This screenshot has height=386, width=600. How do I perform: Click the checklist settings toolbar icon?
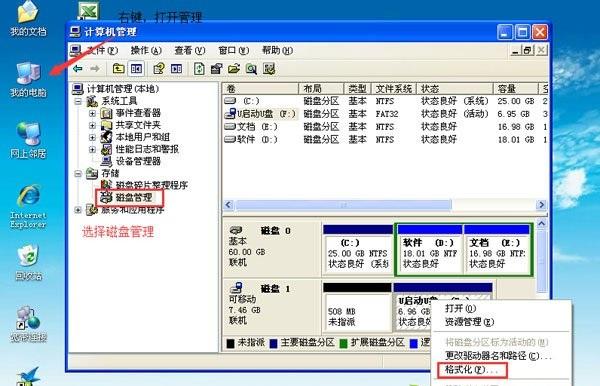point(269,69)
